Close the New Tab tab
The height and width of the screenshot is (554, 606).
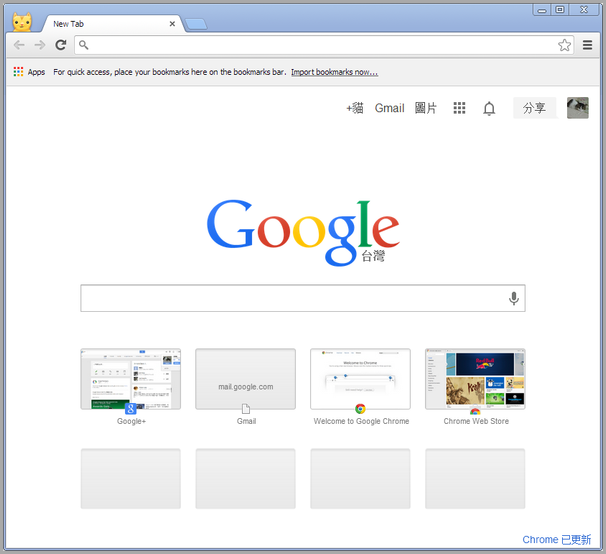pyautogui.click(x=172, y=24)
